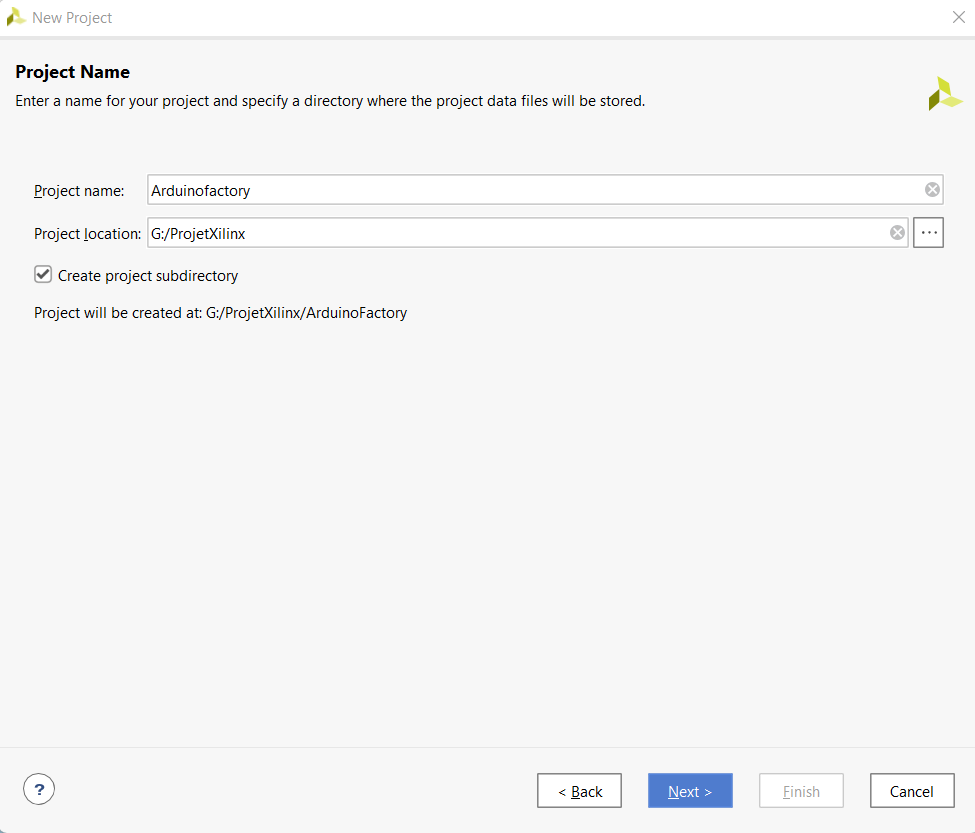Screen dimensions: 975x833
Task: Click the 'New Project' title bar text
Action: [x=72, y=18]
